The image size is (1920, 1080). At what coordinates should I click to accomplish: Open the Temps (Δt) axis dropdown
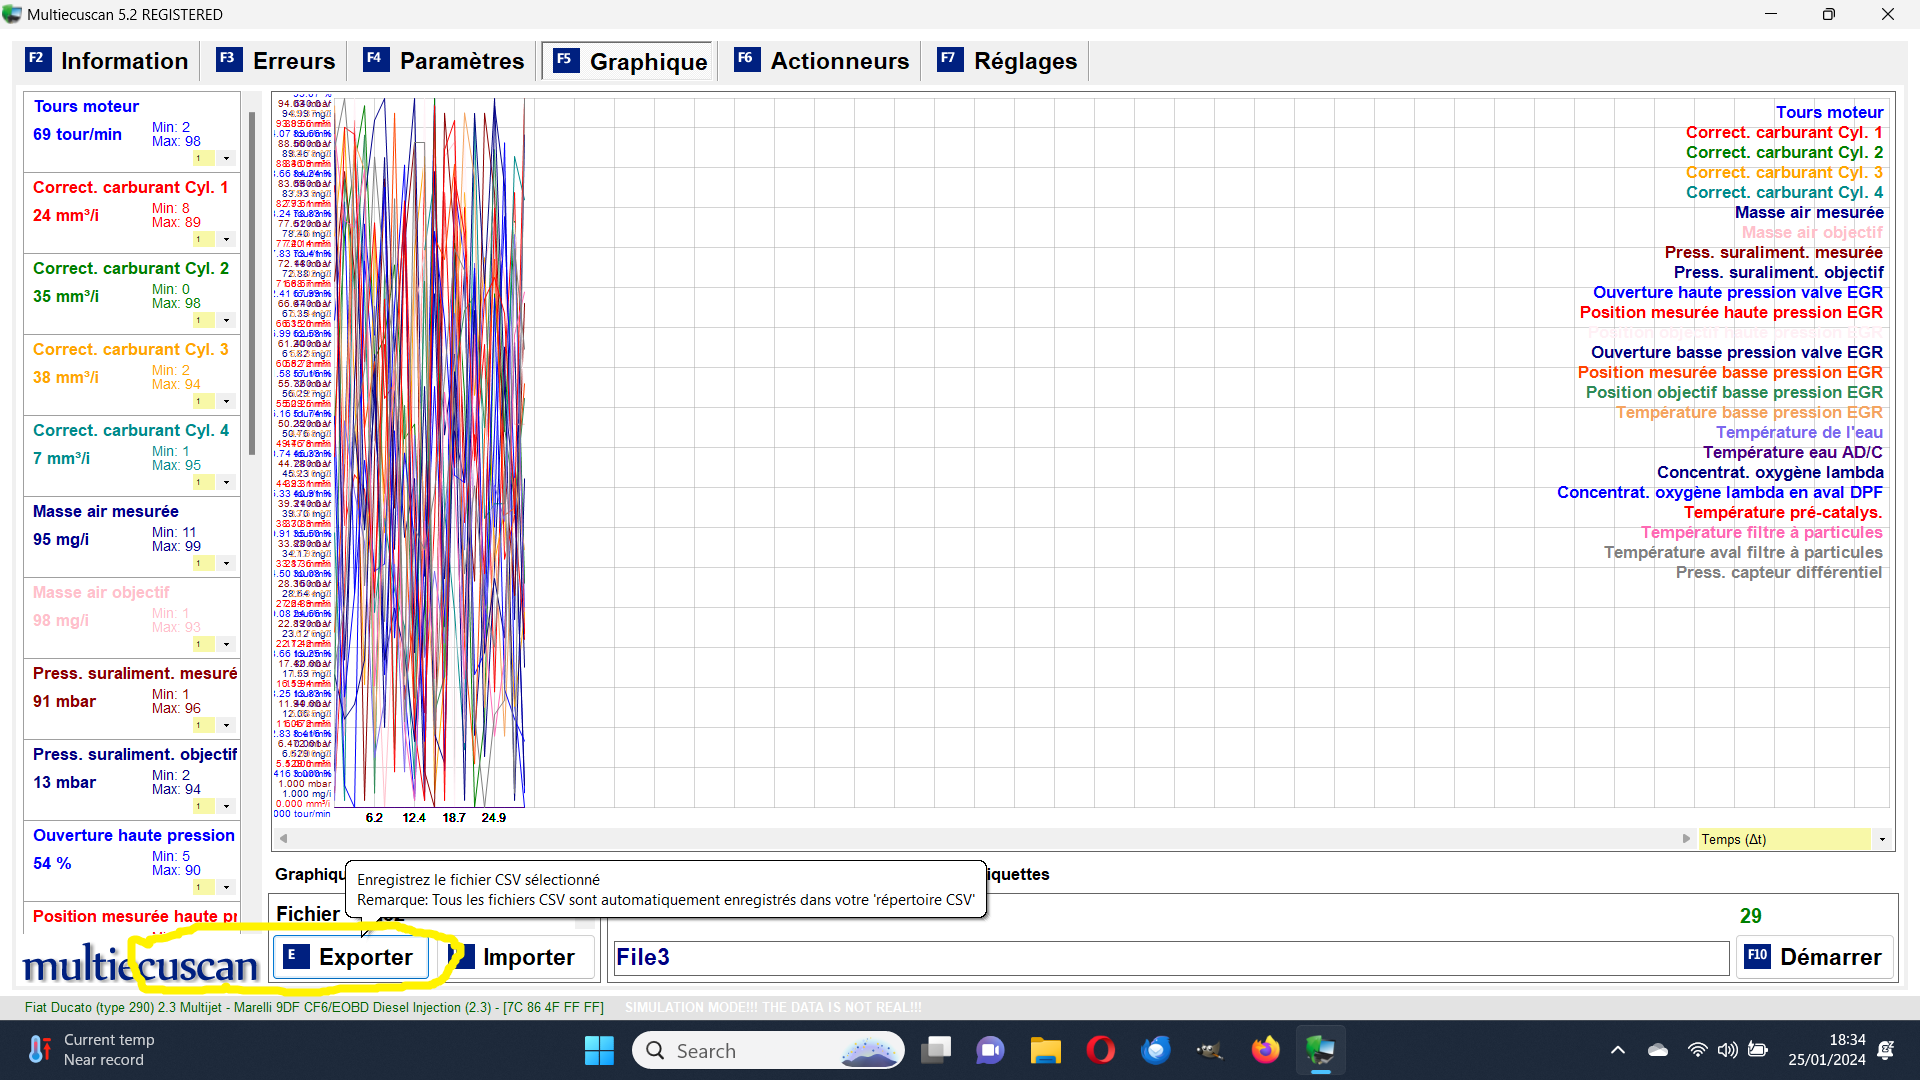tap(1882, 840)
